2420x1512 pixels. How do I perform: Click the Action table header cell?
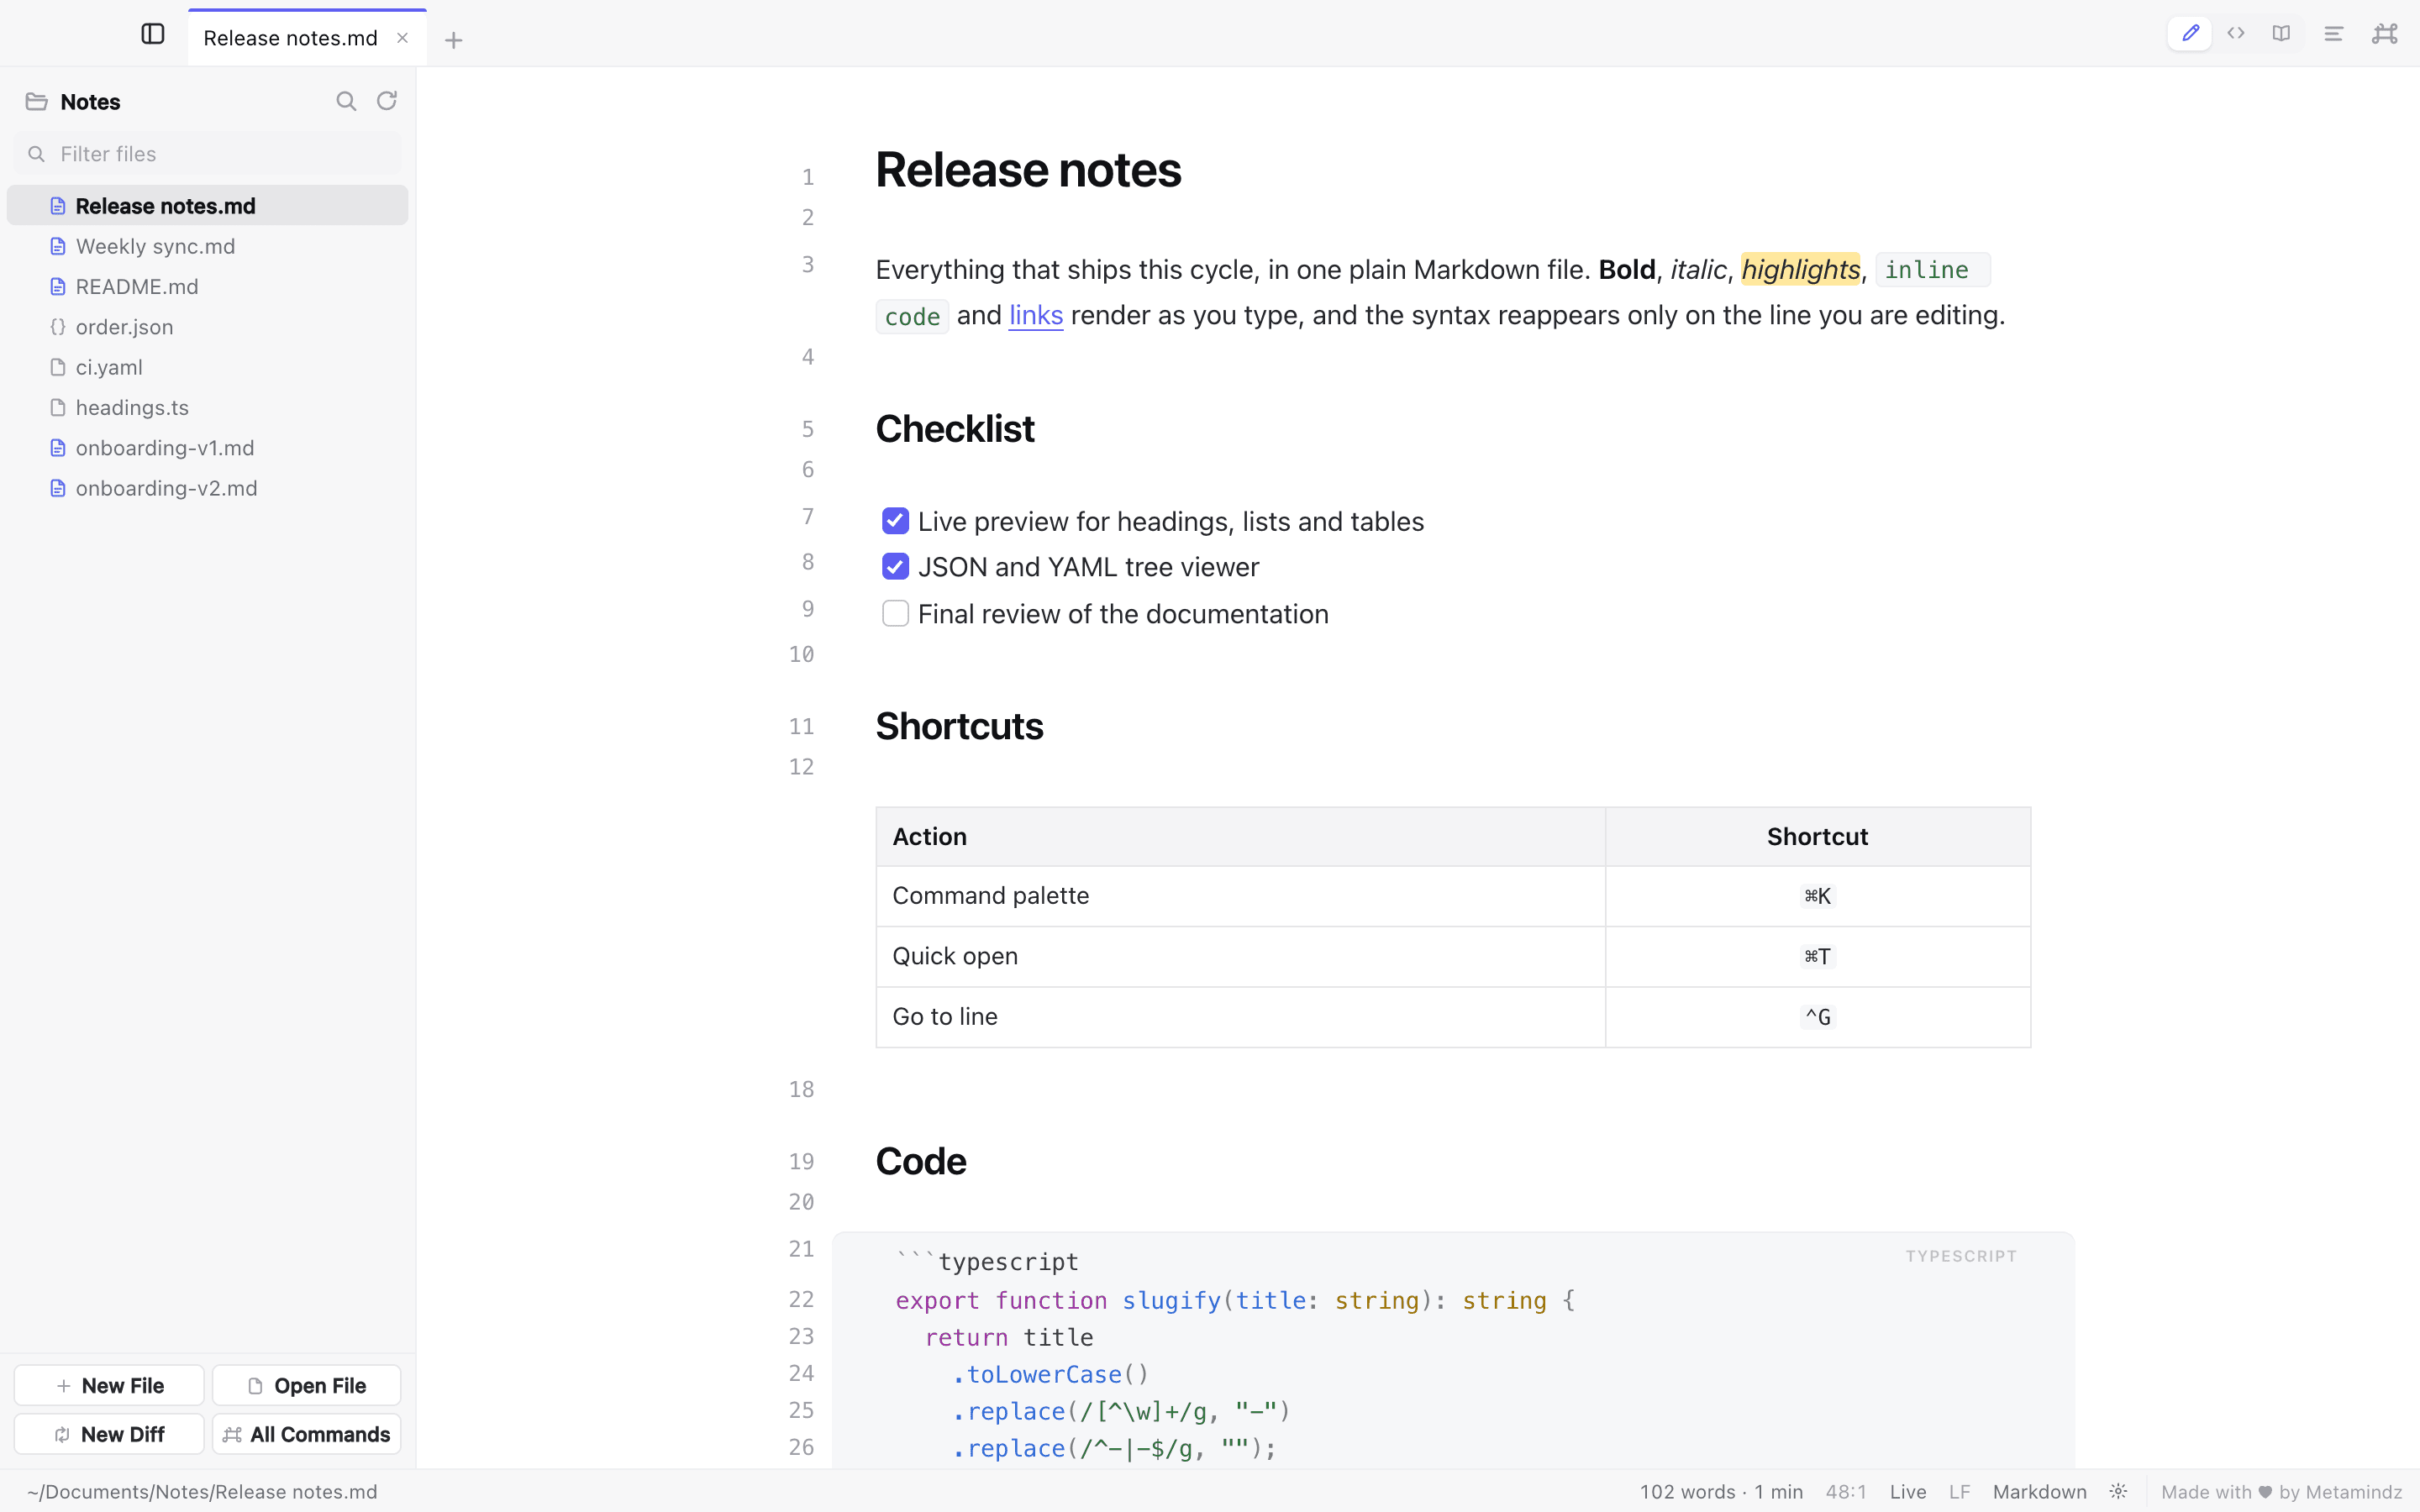[1241, 837]
